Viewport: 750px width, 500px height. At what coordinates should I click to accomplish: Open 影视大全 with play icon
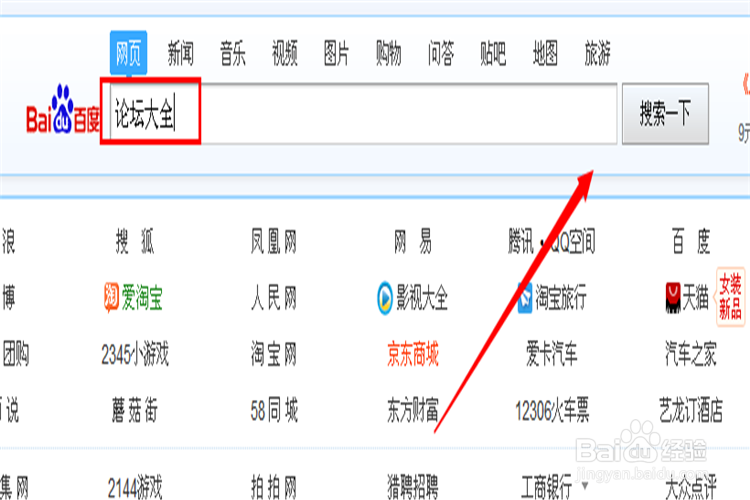coord(412,298)
